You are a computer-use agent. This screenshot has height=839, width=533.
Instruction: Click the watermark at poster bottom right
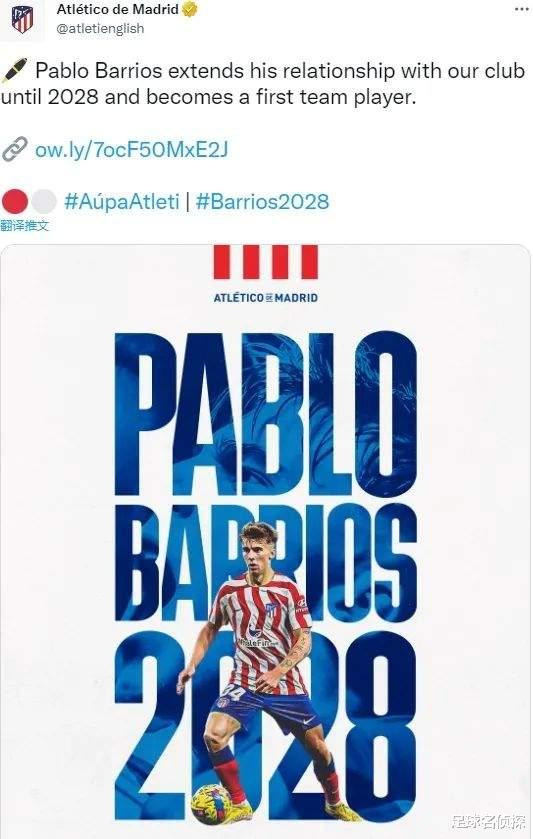[488, 823]
